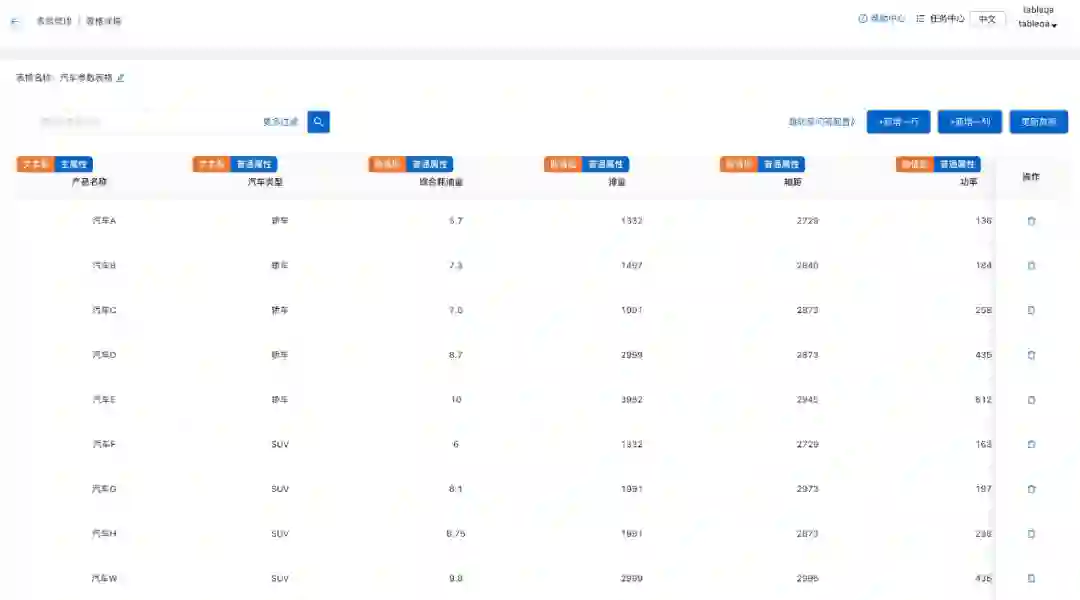1080x600 pixels.
Task: Click the 普通属性 tag on 功率 column
Action: (957, 165)
